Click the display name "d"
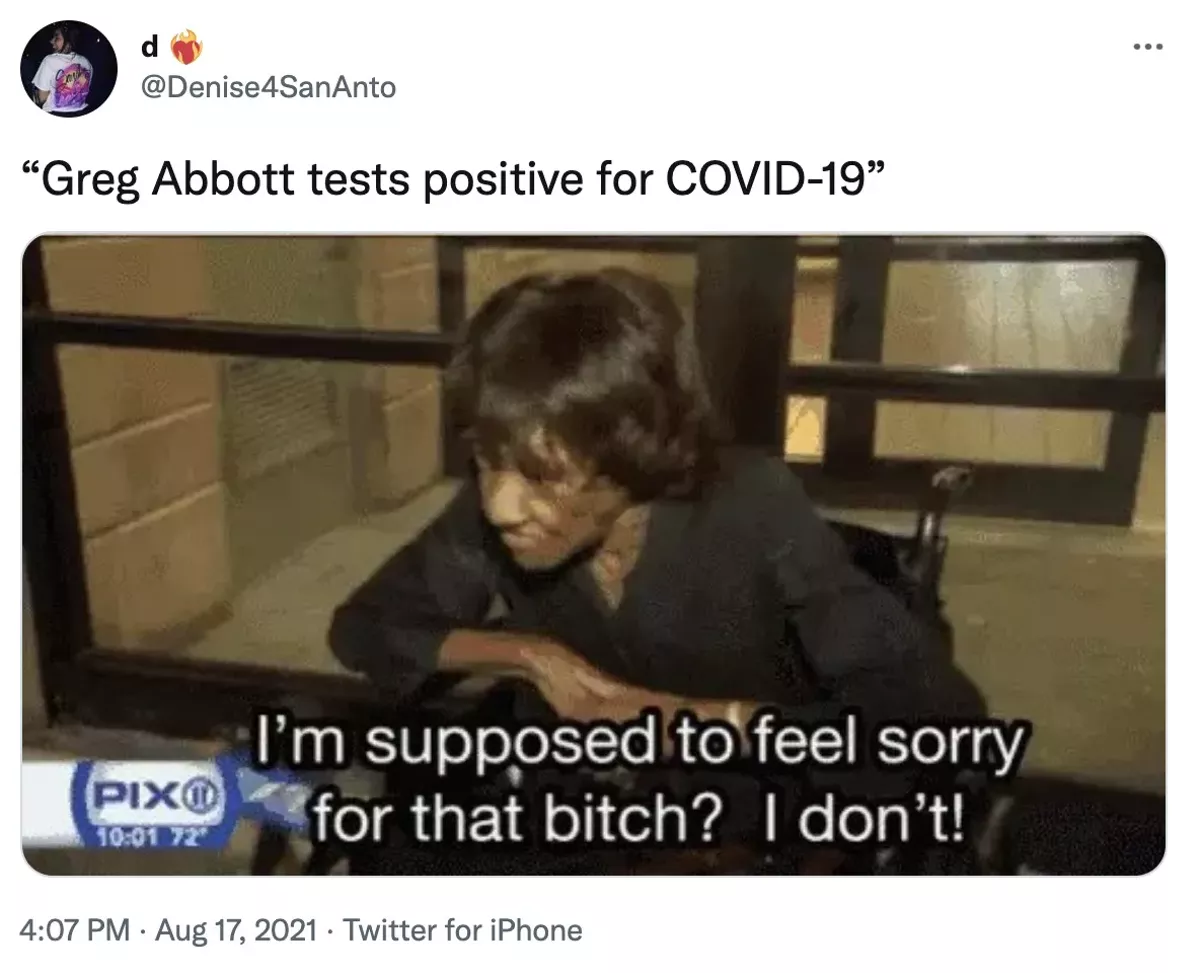The image size is (1200, 973). pos(151,47)
